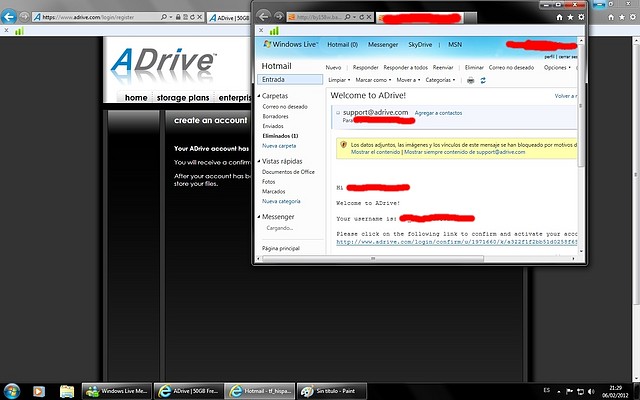Open Favorites star of the background ADrive browser
640x400 pixels.
tap(622, 17)
